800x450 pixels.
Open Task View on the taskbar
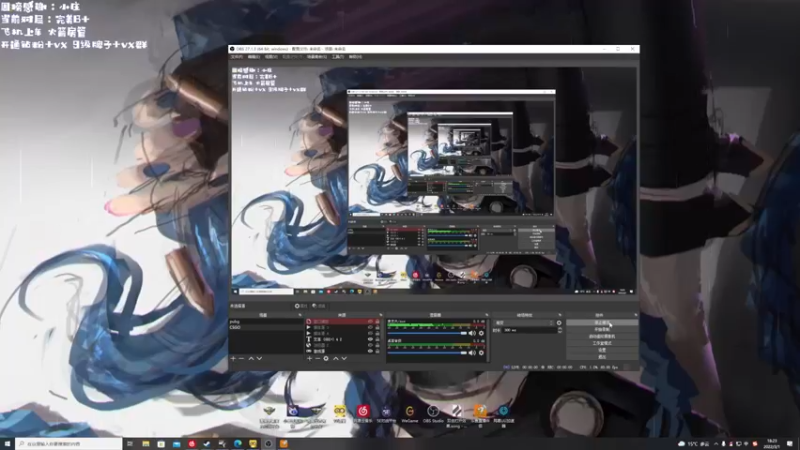(x=130, y=444)
